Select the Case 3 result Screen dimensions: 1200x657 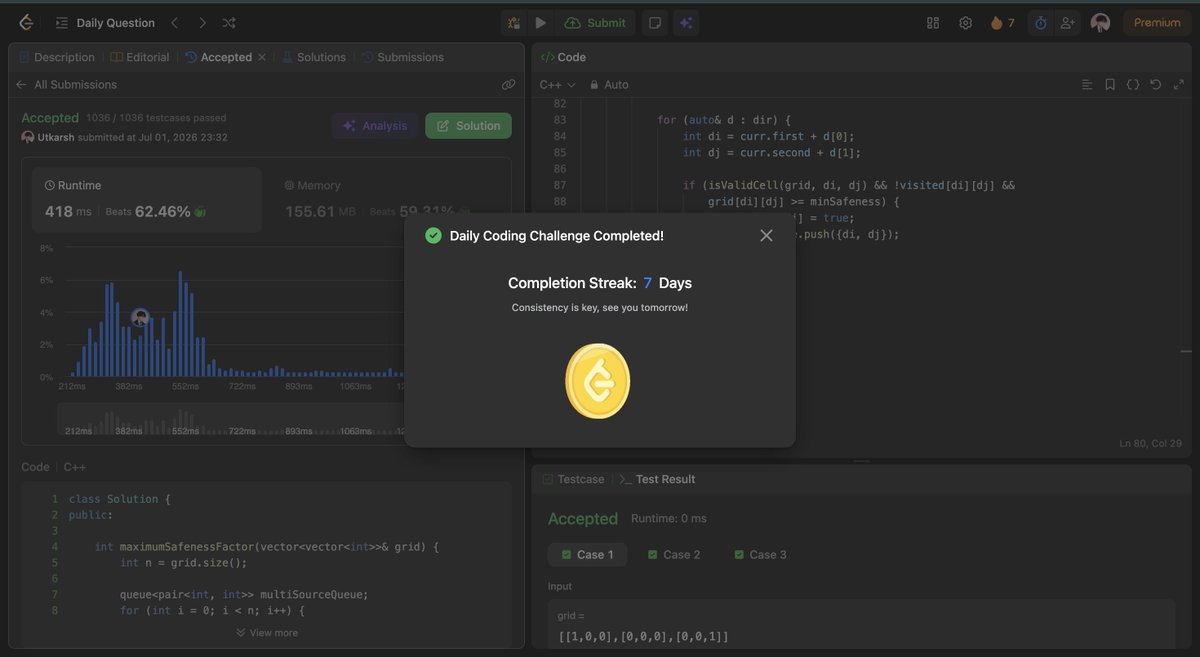click(760, 555)
